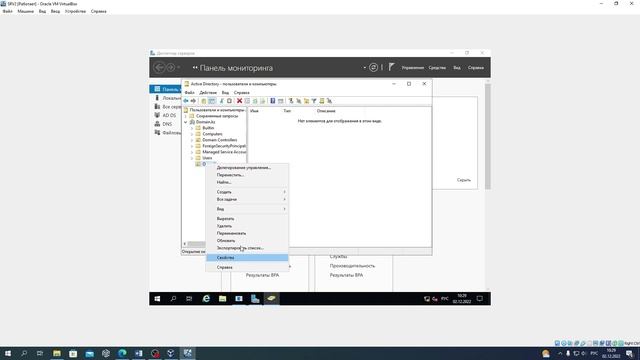Click the VM taskbar search icon
The image size is (640, 360).
pos(173,299)
